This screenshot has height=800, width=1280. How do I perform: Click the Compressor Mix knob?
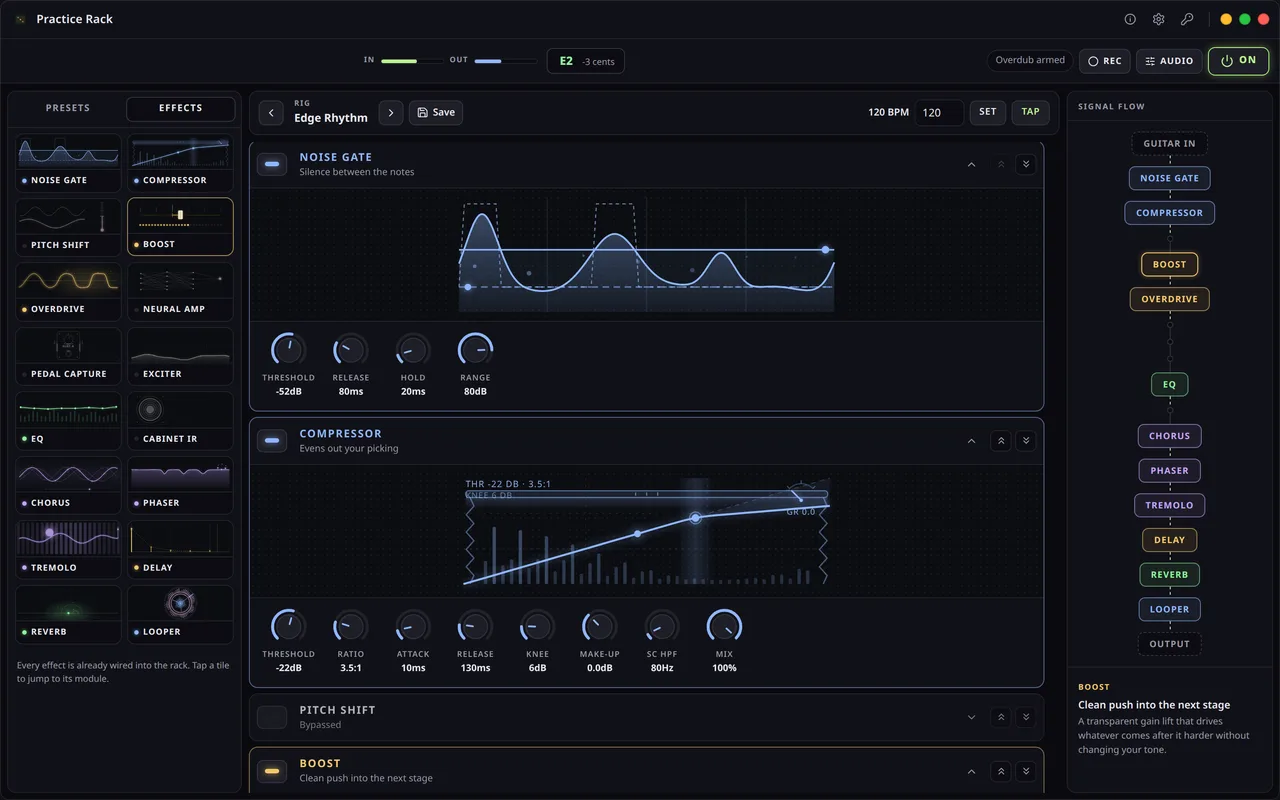724,627
